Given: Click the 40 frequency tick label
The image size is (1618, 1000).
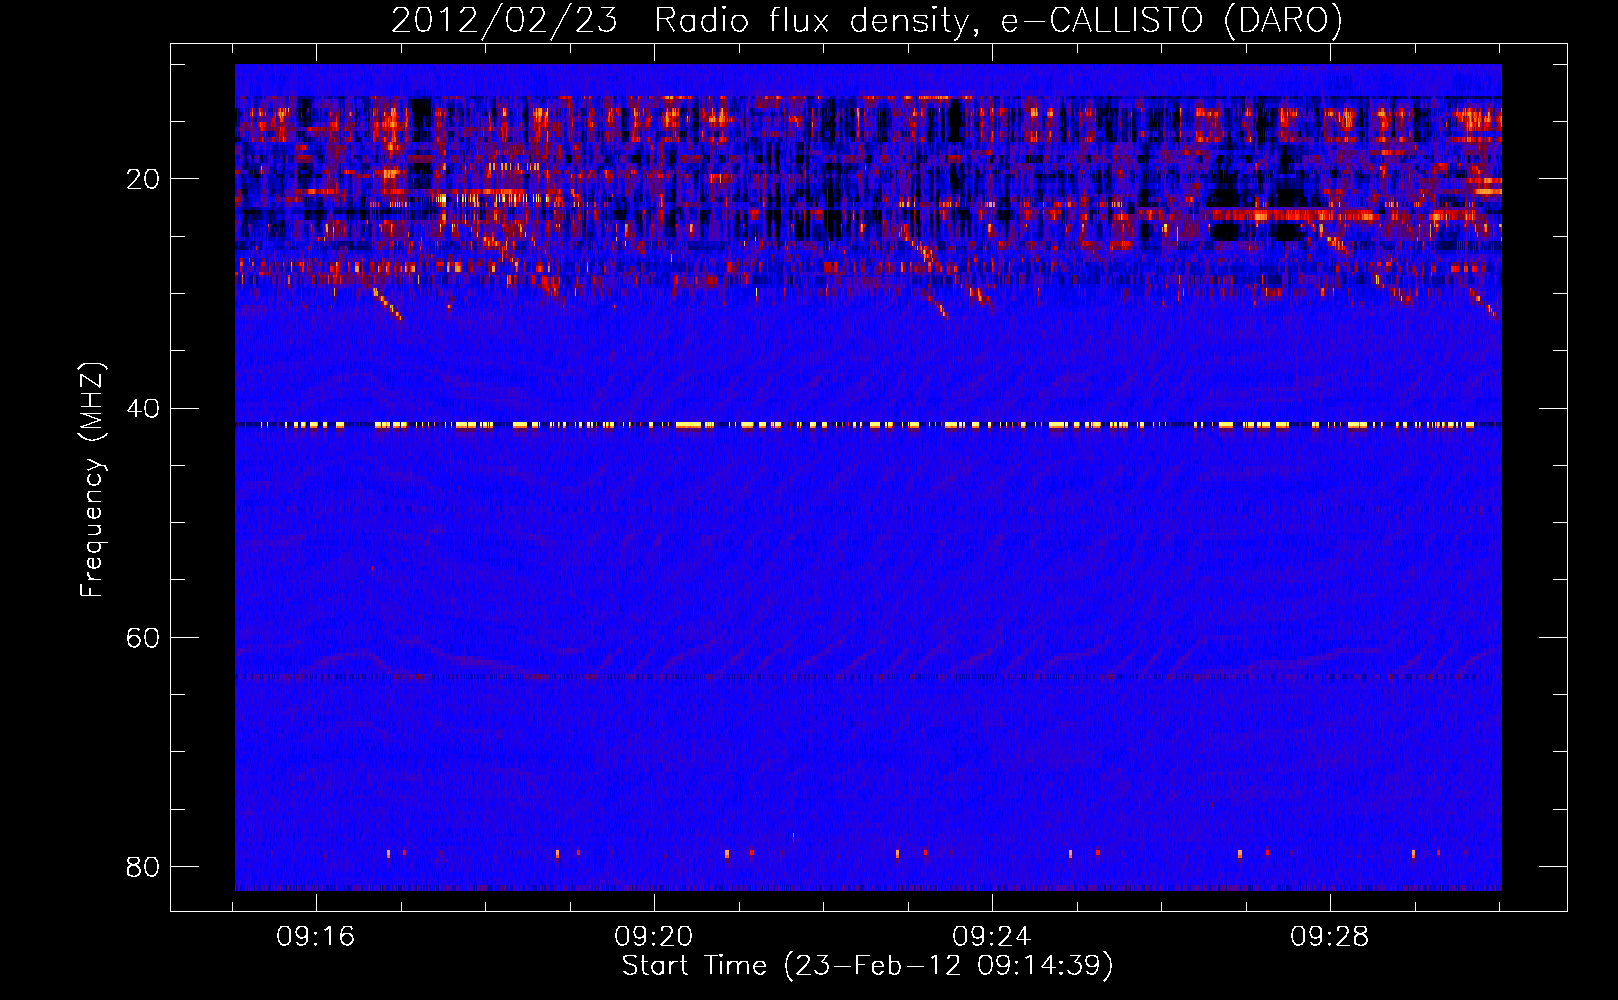Looking at the screenshot, I should (x=143, y=408).
